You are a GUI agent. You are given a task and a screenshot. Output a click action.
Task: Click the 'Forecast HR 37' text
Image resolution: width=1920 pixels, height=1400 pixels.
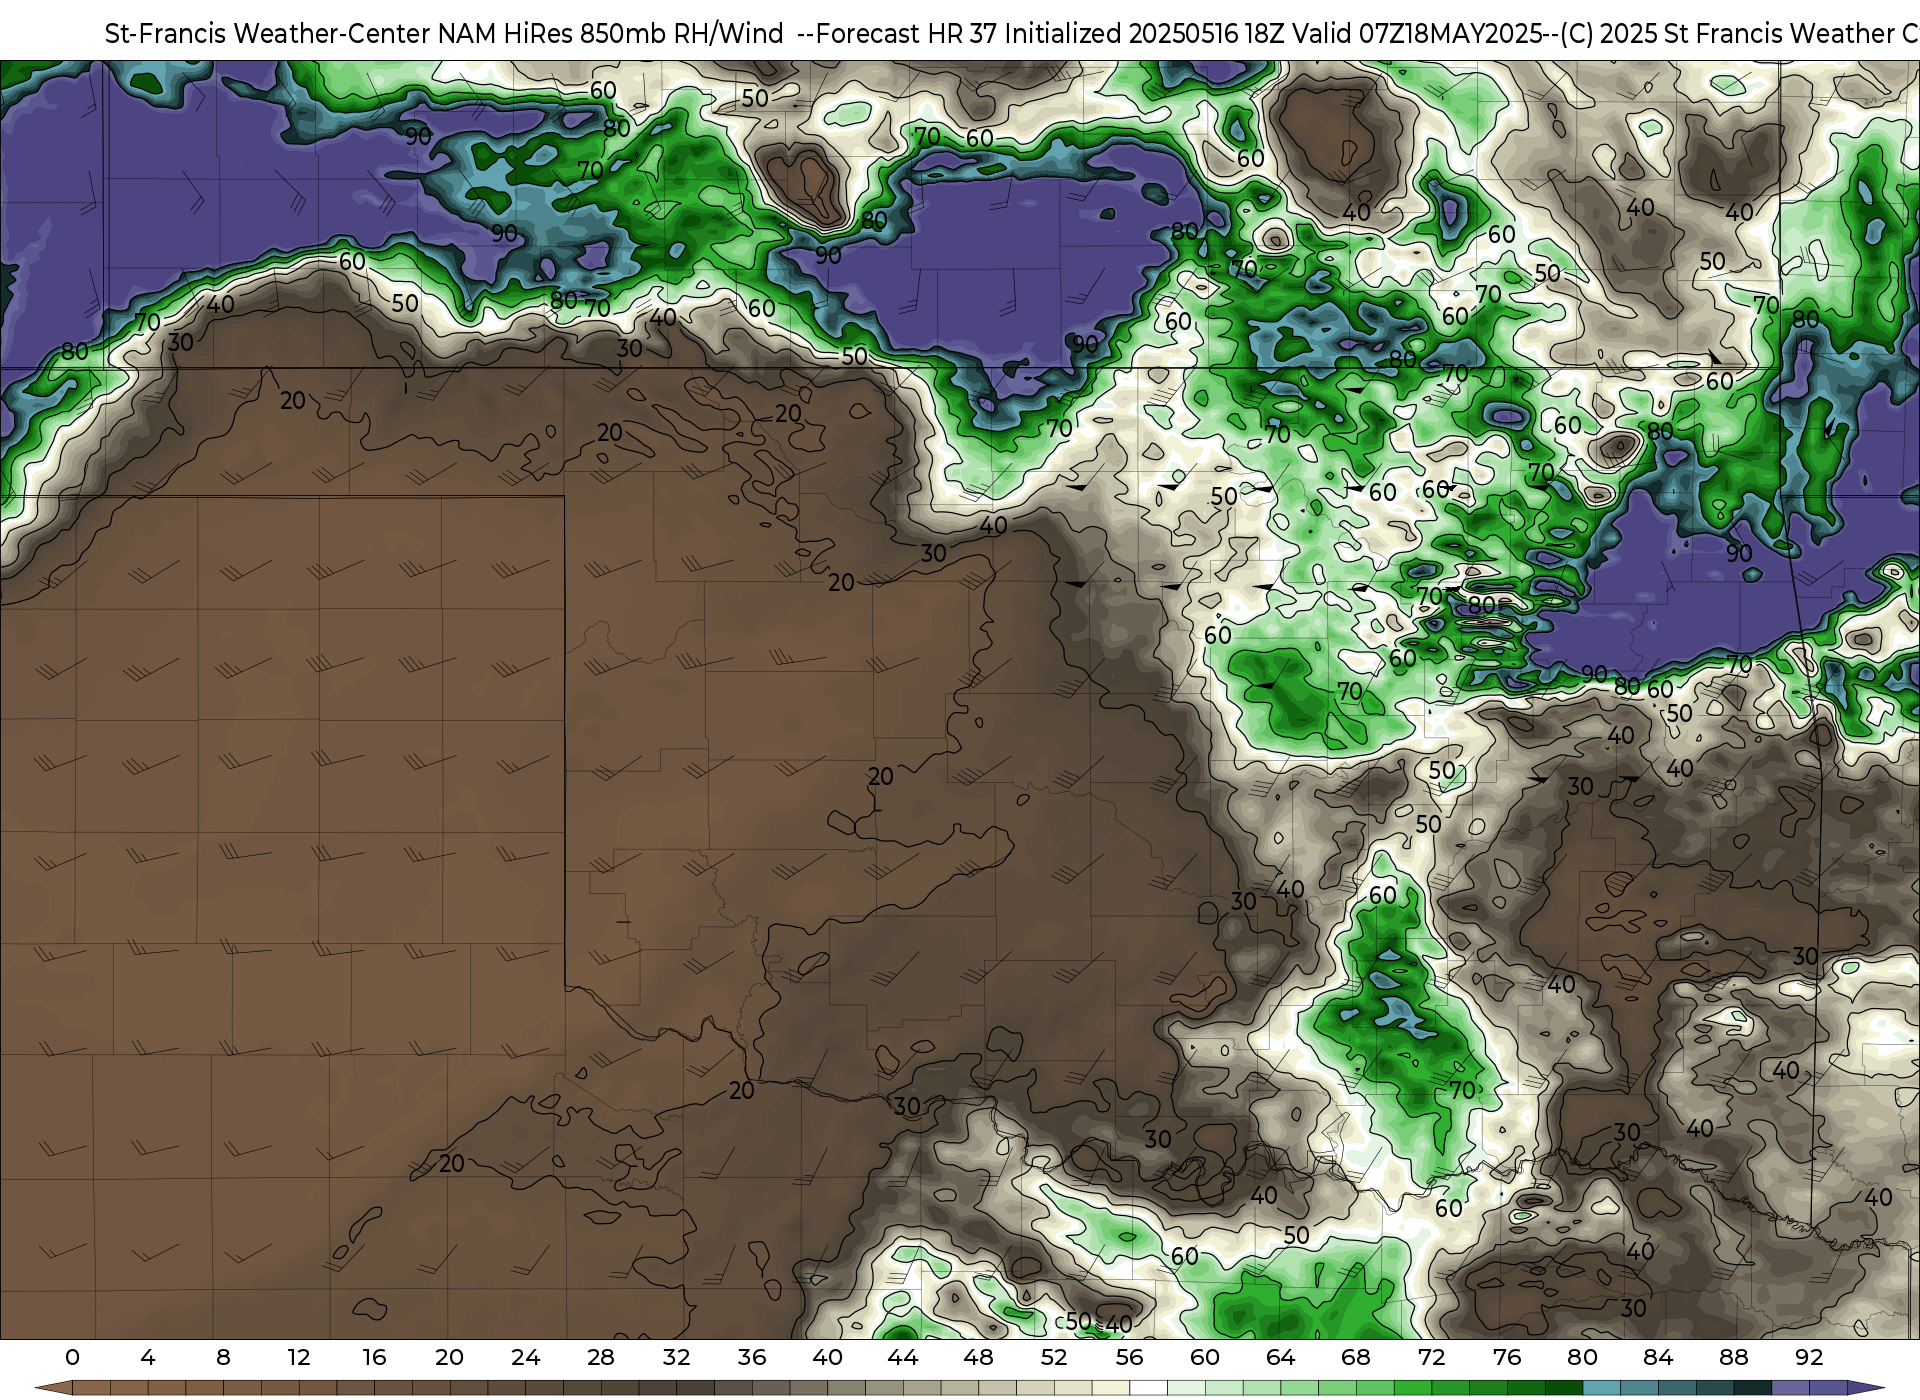(907, 34)
